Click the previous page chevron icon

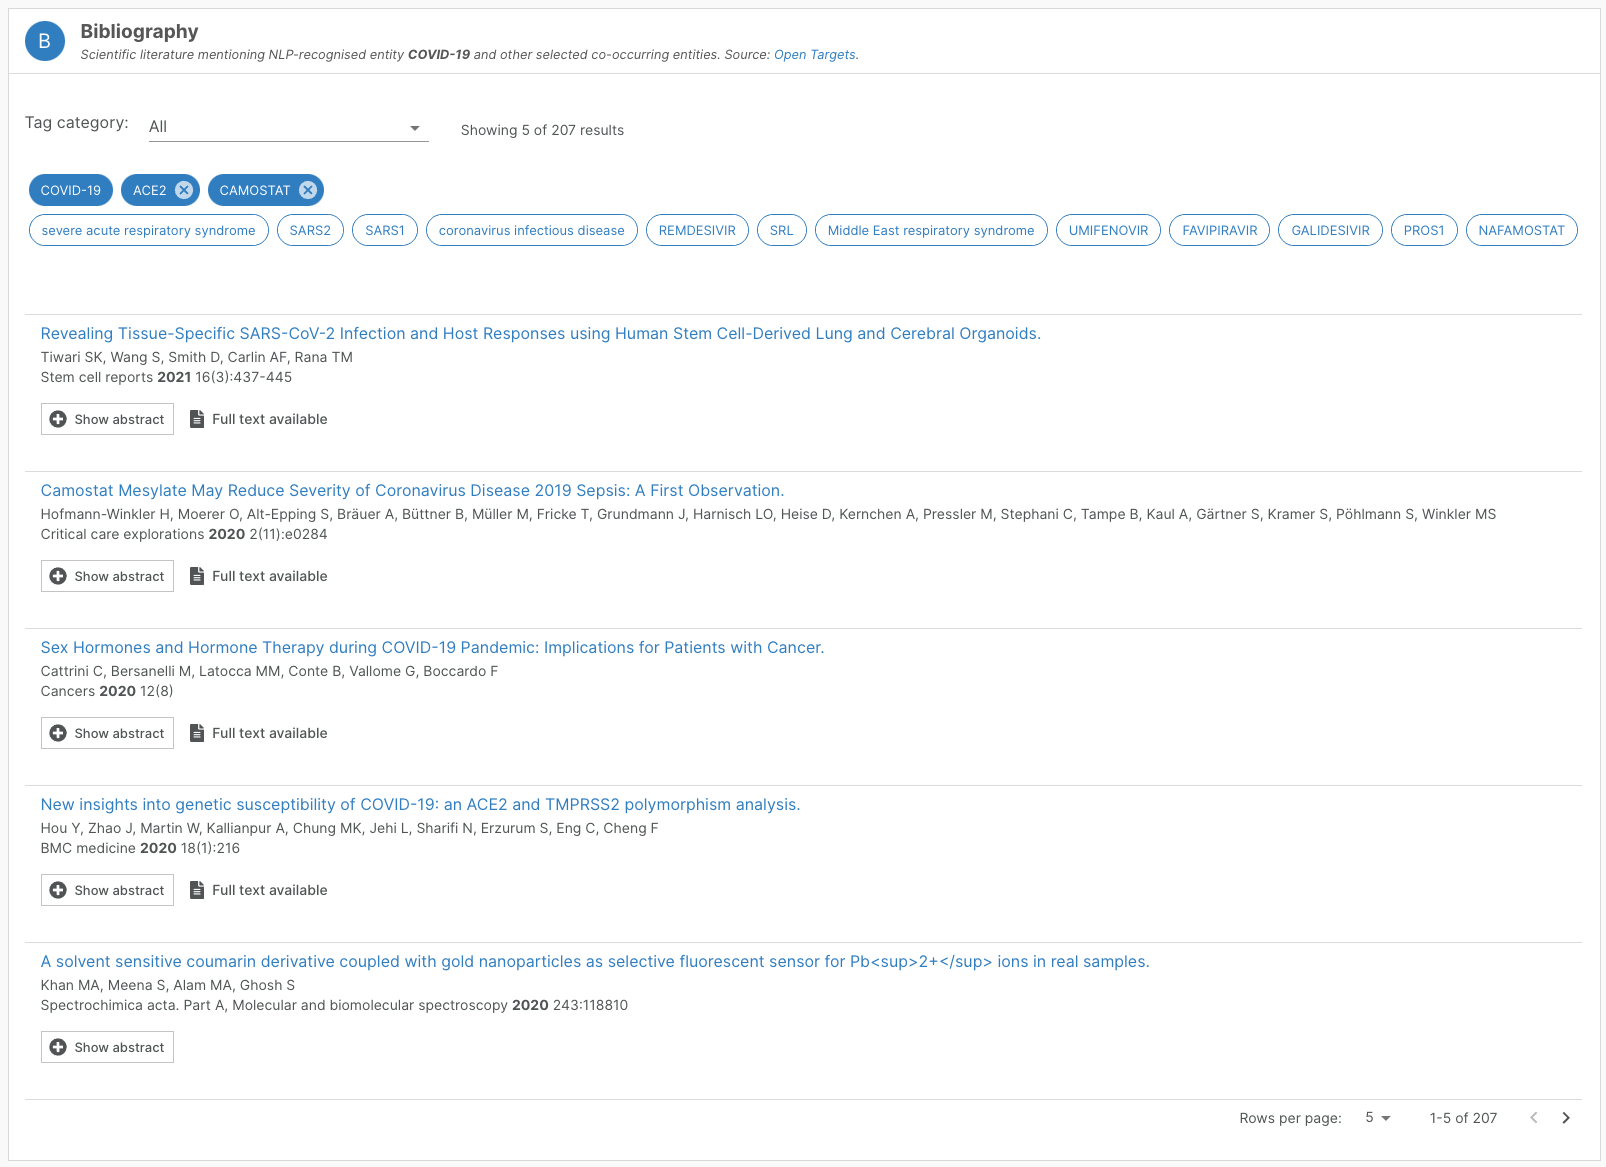tap(1534, 1118)
